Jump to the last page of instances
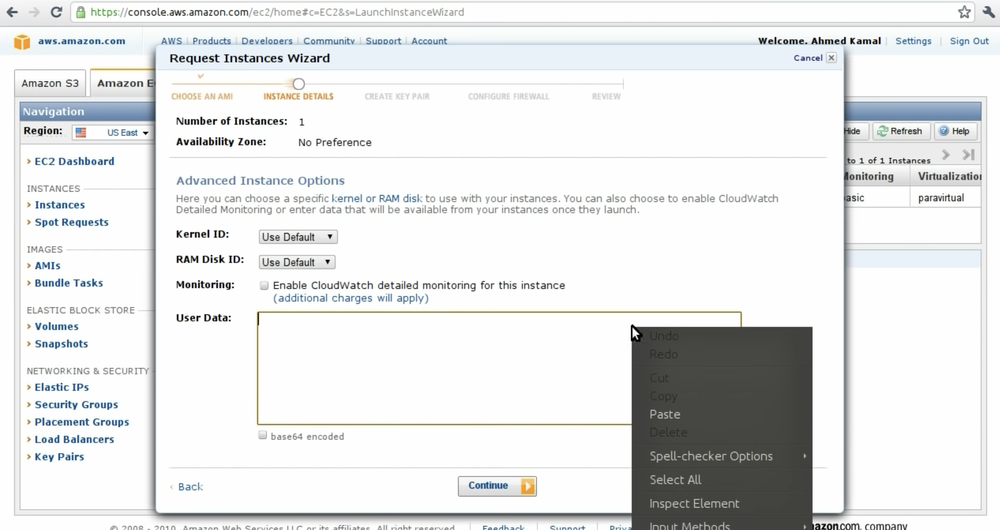The image size is (1000, 530). coord(968,156)
